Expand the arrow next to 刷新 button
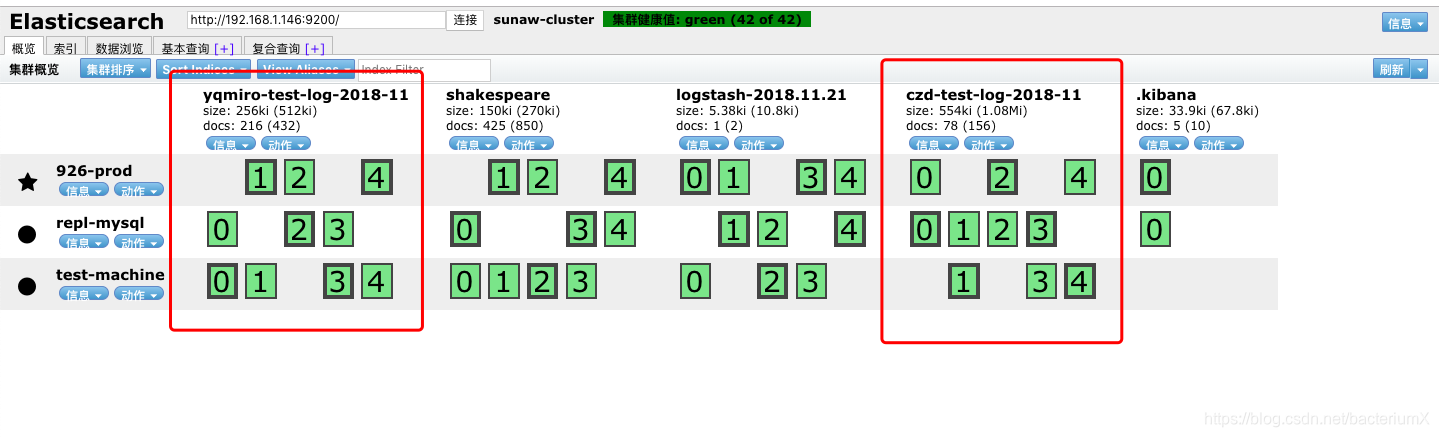 pyautogui.click(x=1420, y=69)
